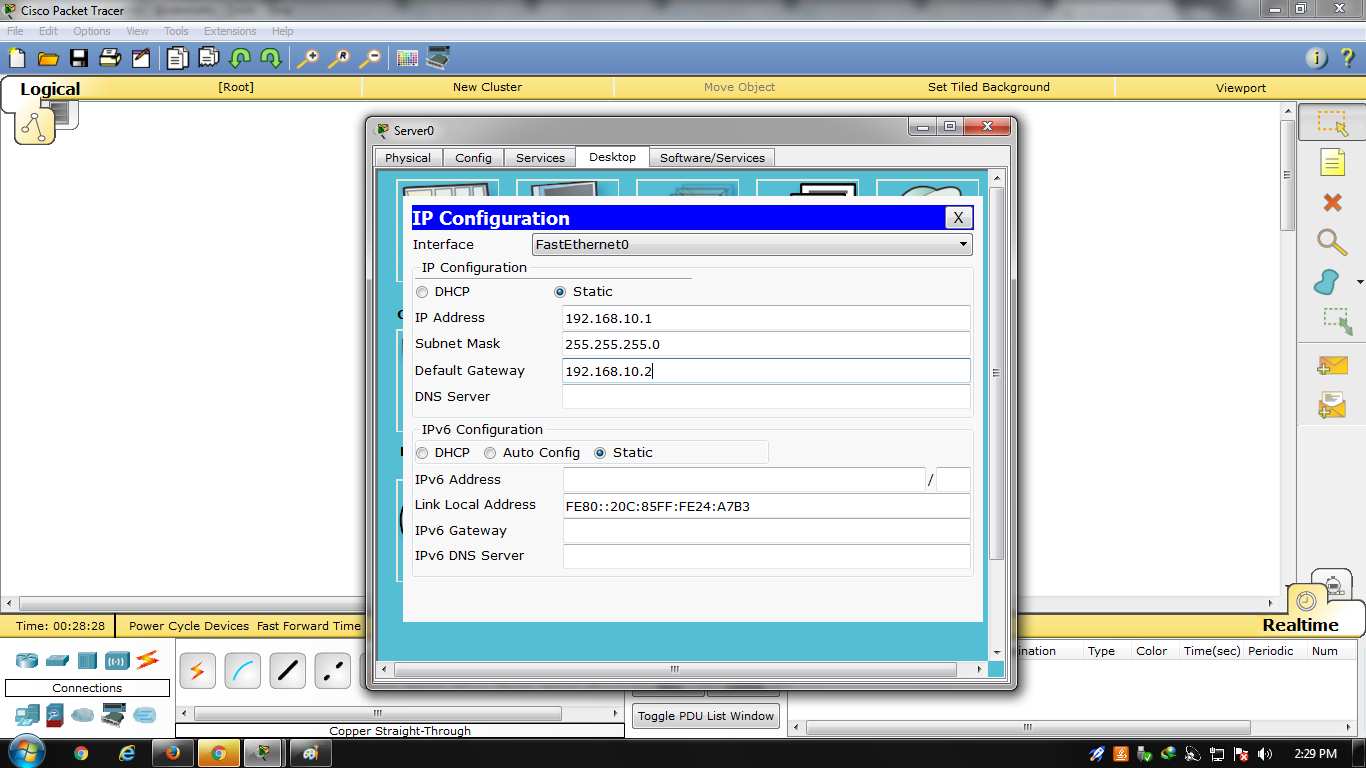
Task: Switch to the Services tab
Action: [x=540, y=158]
